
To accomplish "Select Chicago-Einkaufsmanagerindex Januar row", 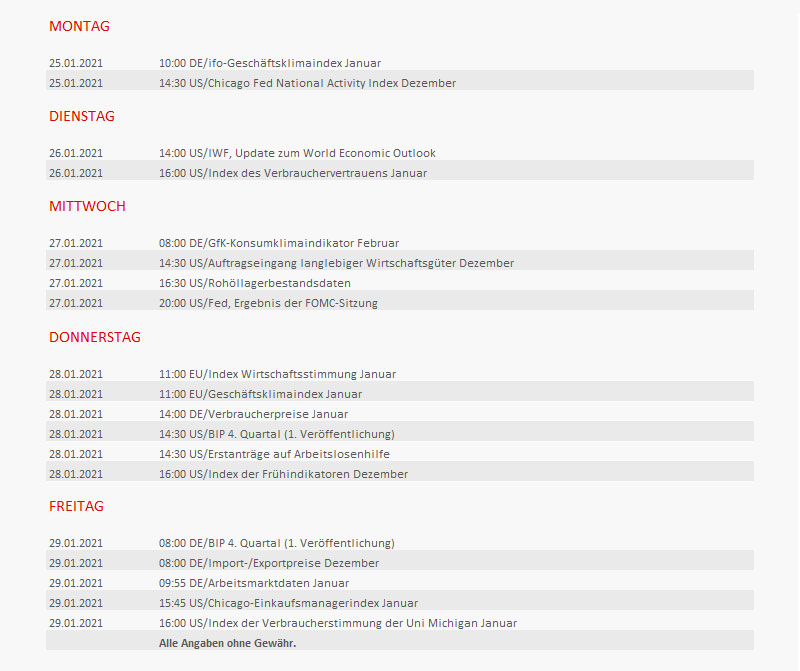I will pos(288,603).
